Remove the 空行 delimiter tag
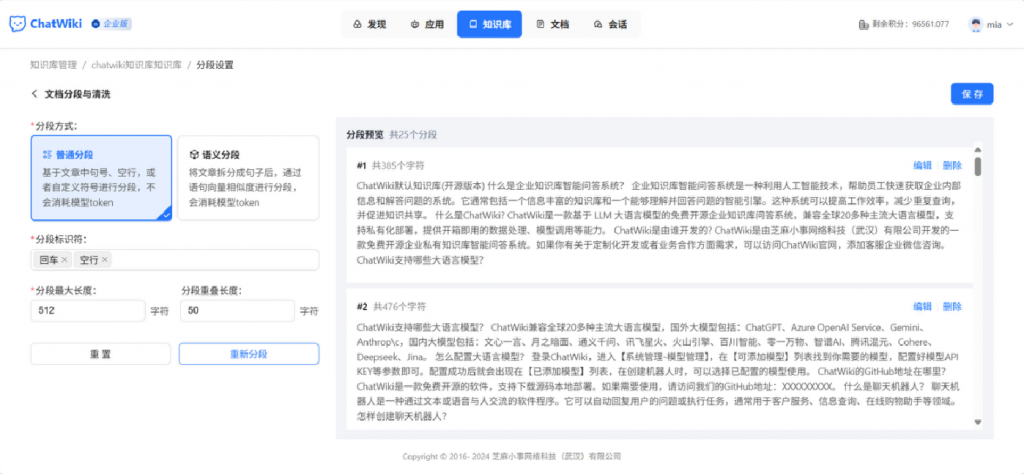Screen dimensions: 1024x474 click(x=104, y=260)
